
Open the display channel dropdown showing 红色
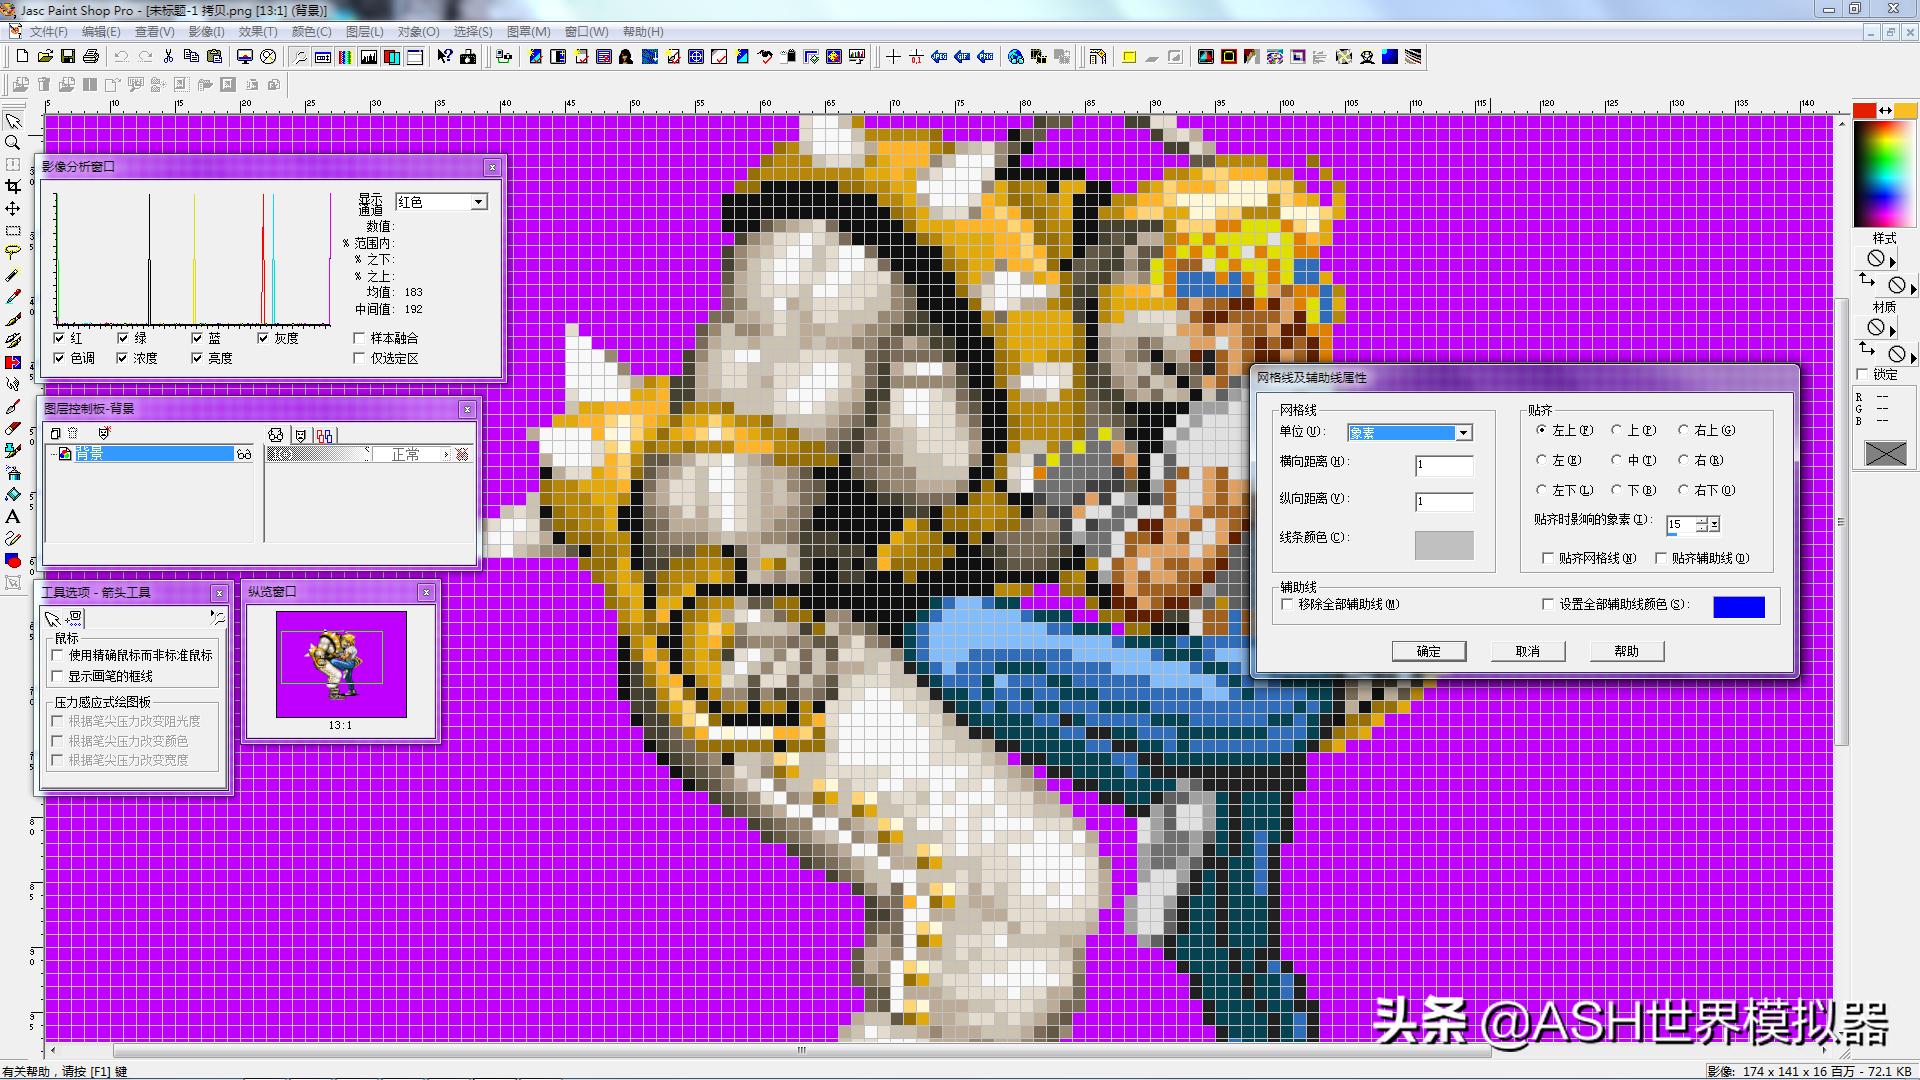pyautogui.click(x=479, y=201)
